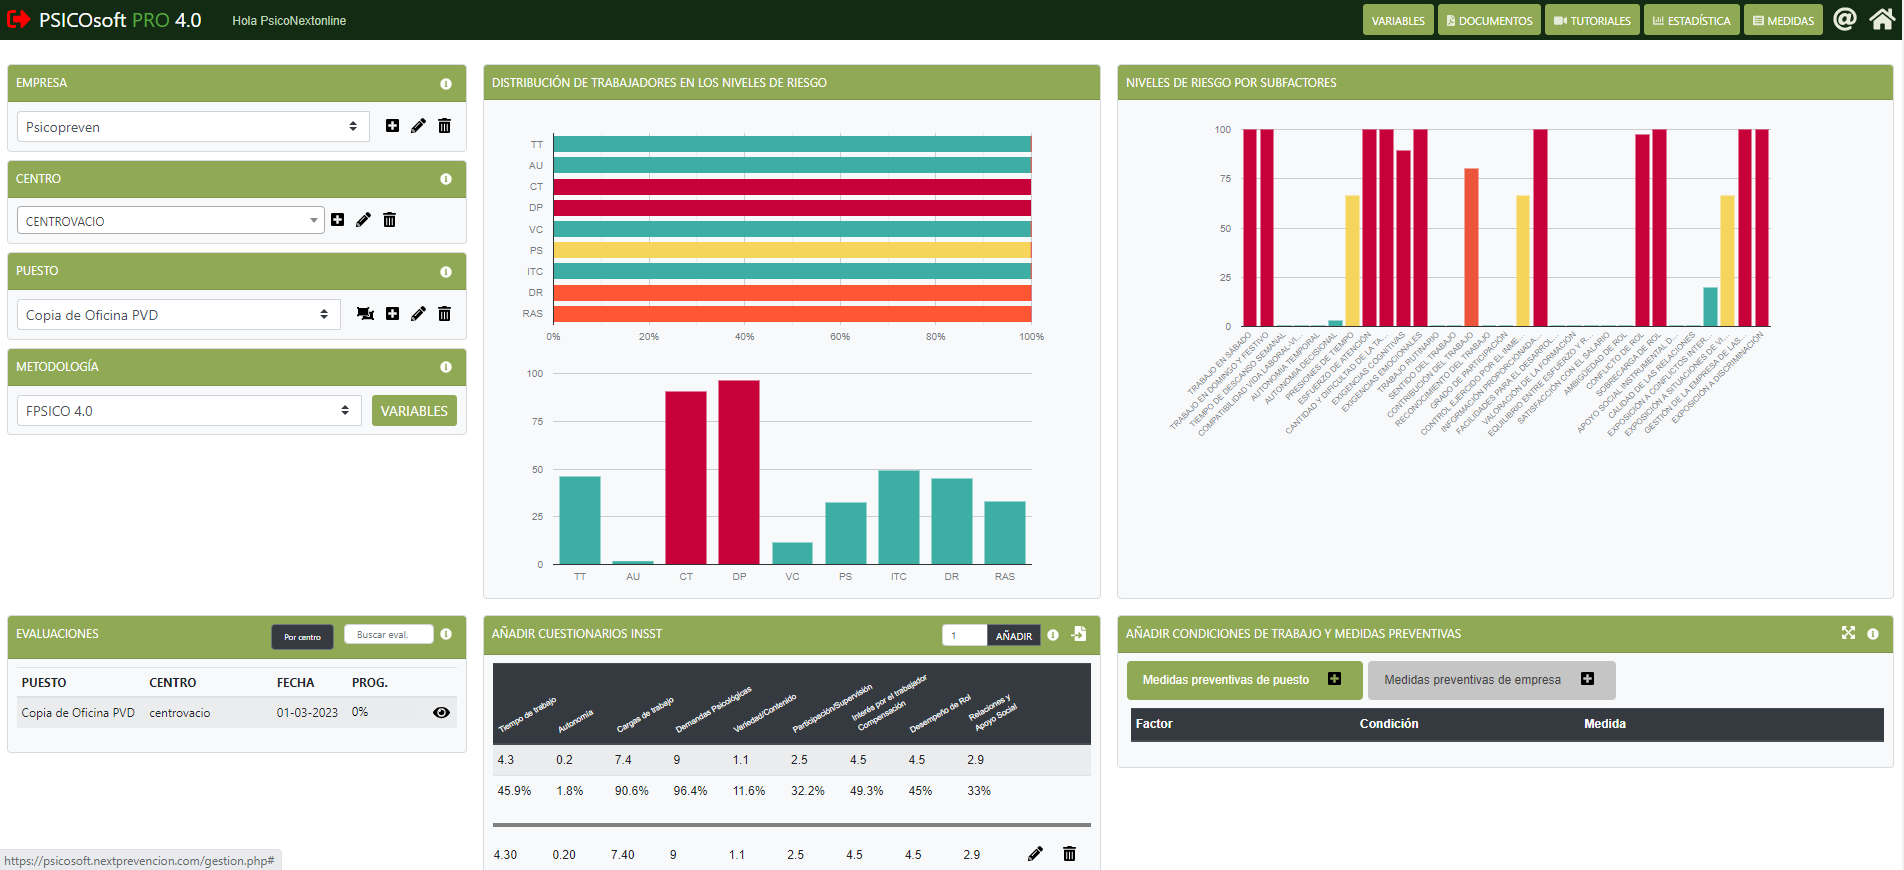Open MEDIDAS in the top navigation
The height and width of the screenshot is (870, 1904).
1783,20
